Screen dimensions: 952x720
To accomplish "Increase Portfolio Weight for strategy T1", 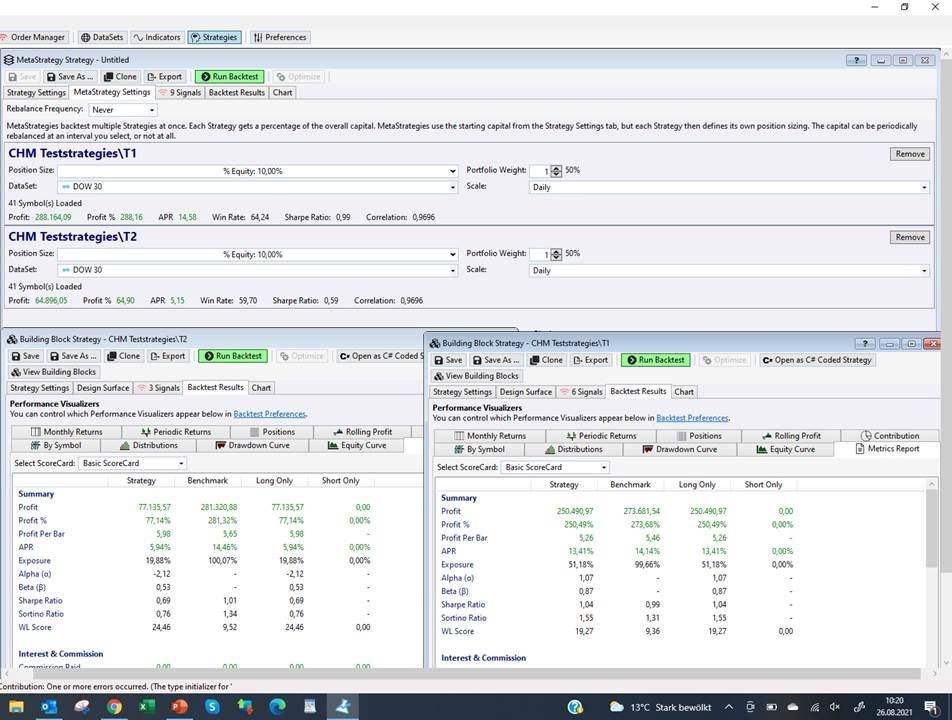I will (557, 168).
